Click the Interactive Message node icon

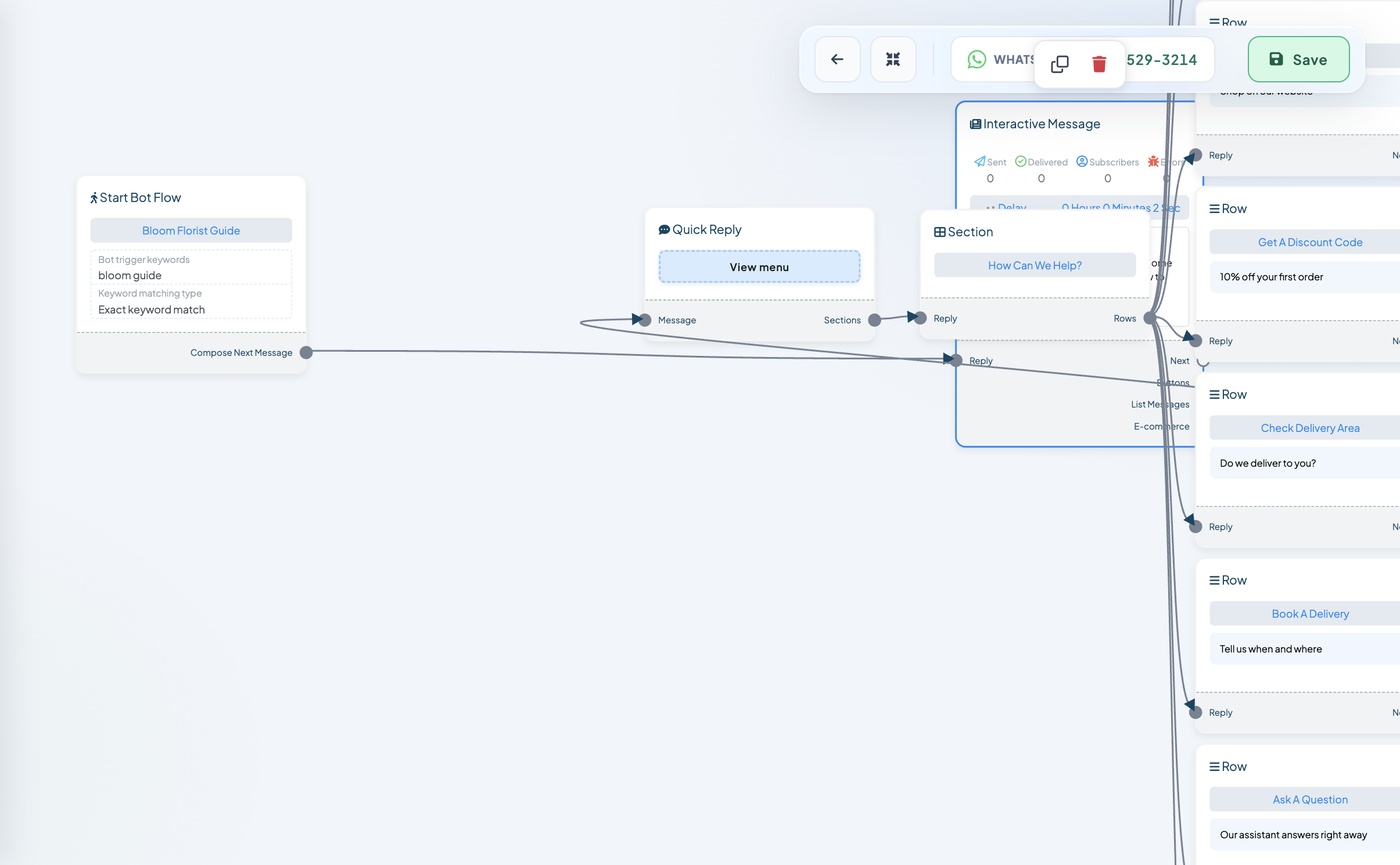[975, 124]
